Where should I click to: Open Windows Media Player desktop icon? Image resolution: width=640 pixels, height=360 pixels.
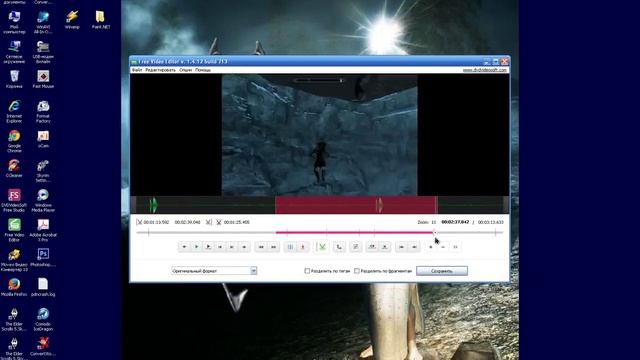point(43,200)
